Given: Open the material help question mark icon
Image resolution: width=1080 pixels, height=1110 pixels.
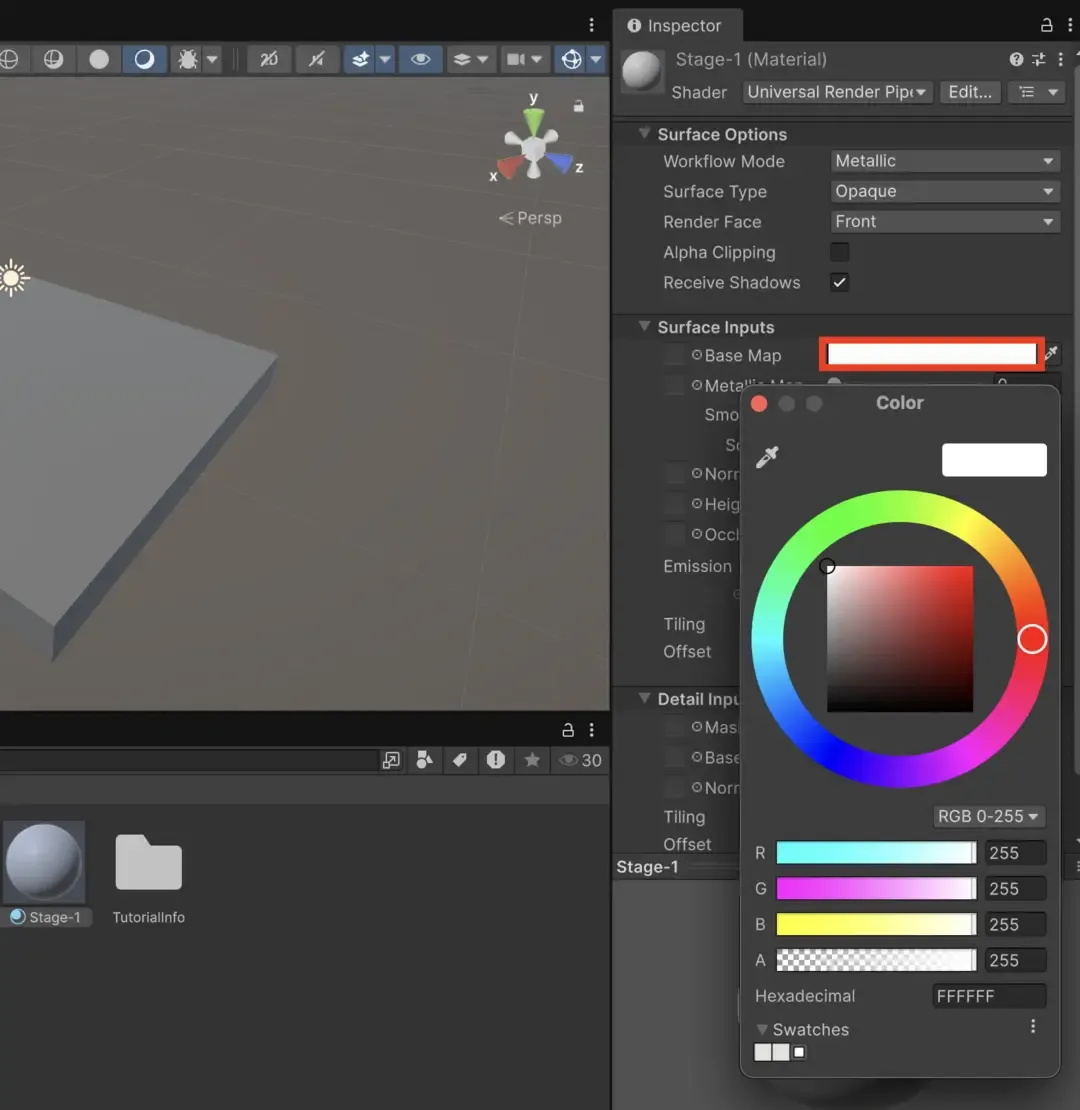Looking at the screenshot, I should point(1016,60).
